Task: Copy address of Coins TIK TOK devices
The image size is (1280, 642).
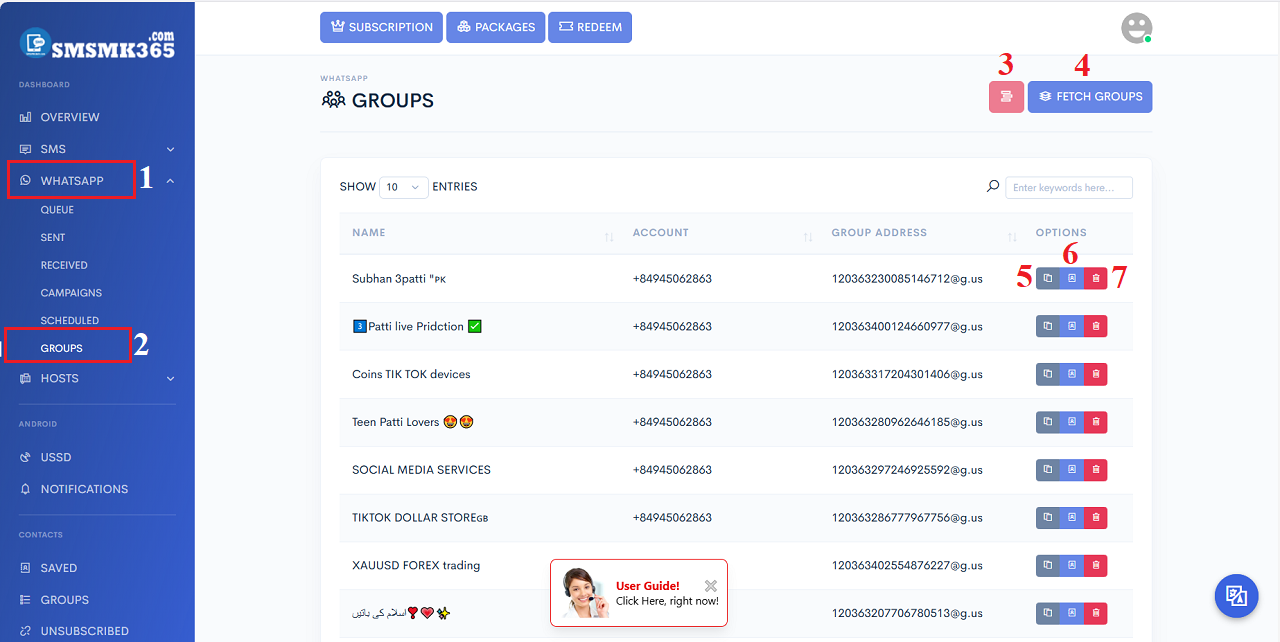Action: (1047, 374)
